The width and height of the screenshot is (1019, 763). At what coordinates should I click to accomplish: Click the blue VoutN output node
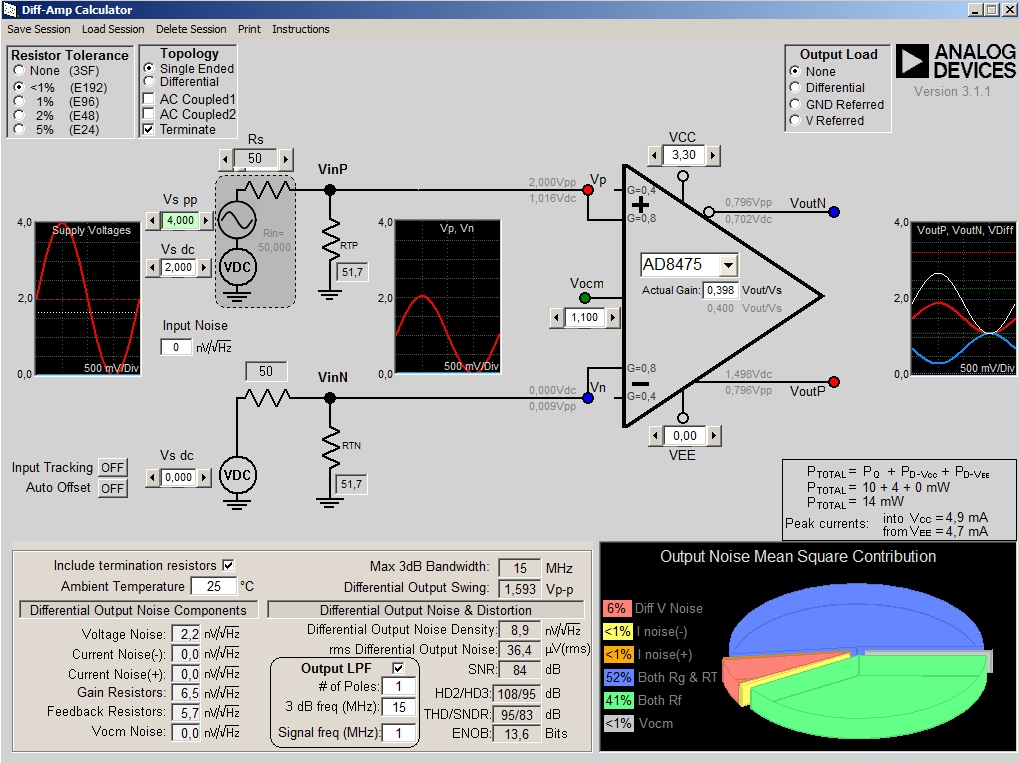click(x=834, y=211)
